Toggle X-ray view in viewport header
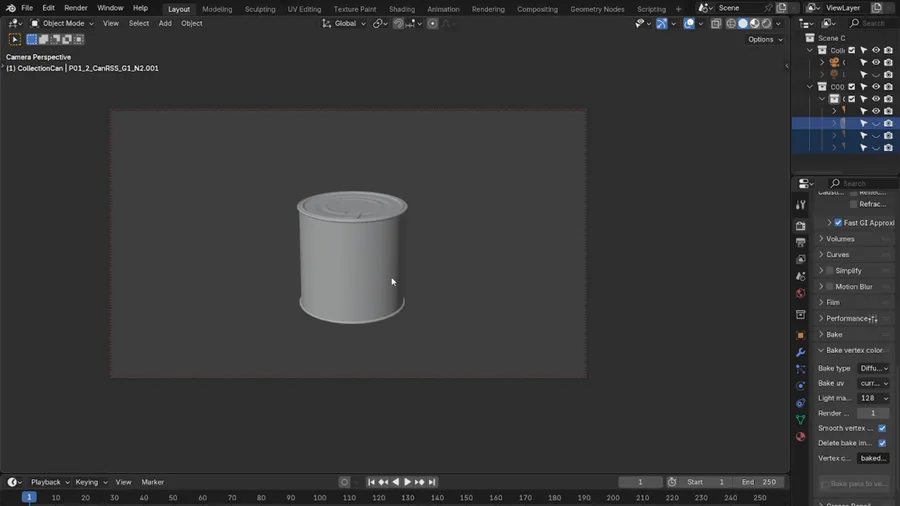The image size is (900, 506). (716, 23)
